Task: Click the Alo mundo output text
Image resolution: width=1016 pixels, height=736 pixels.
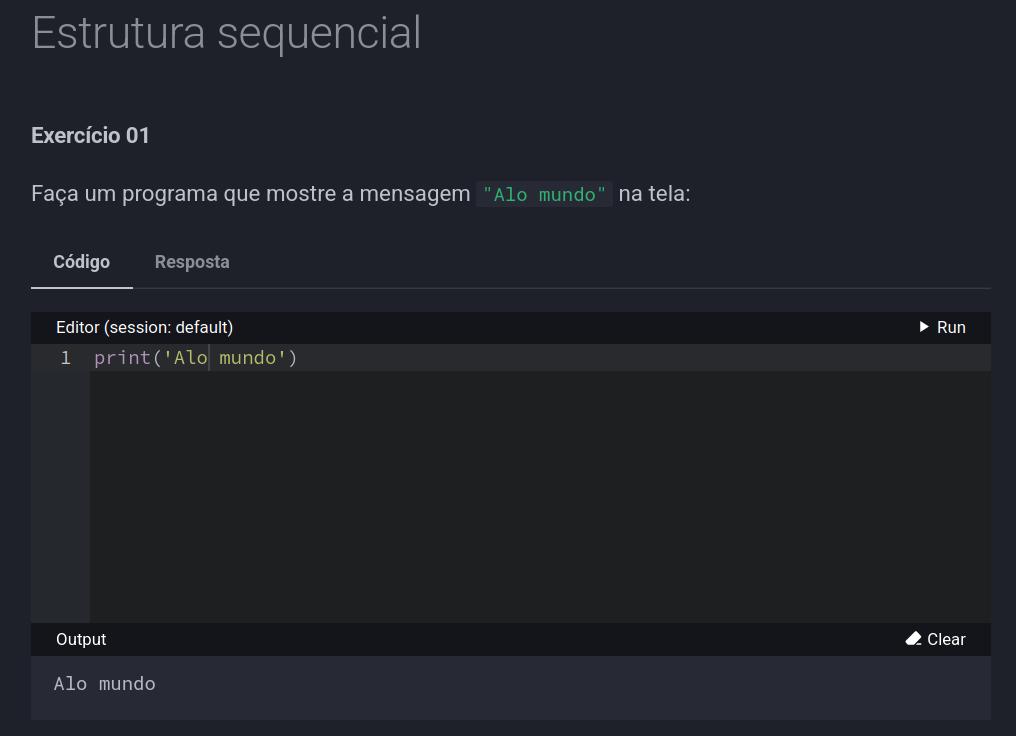Action: pyautogui.click(x=105, y=684)
